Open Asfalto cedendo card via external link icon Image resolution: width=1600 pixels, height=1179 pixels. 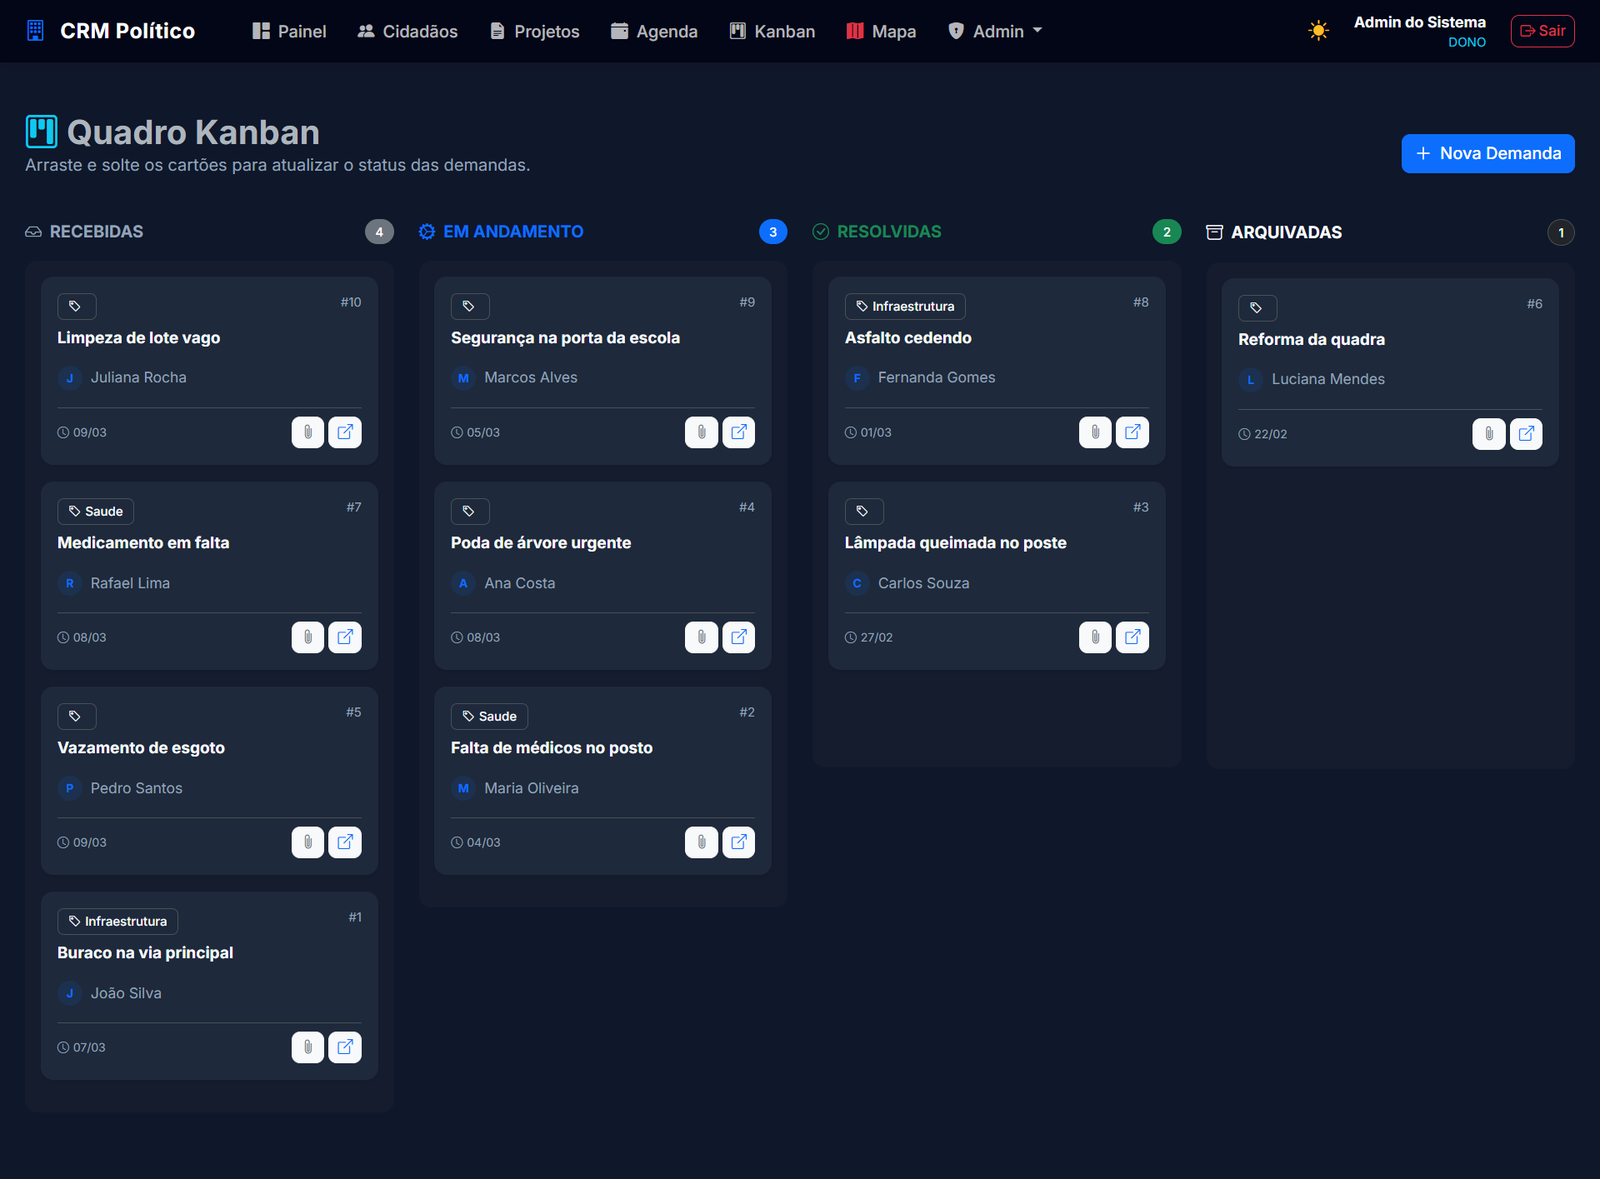pyautogui.click(x=1132, y=432)
